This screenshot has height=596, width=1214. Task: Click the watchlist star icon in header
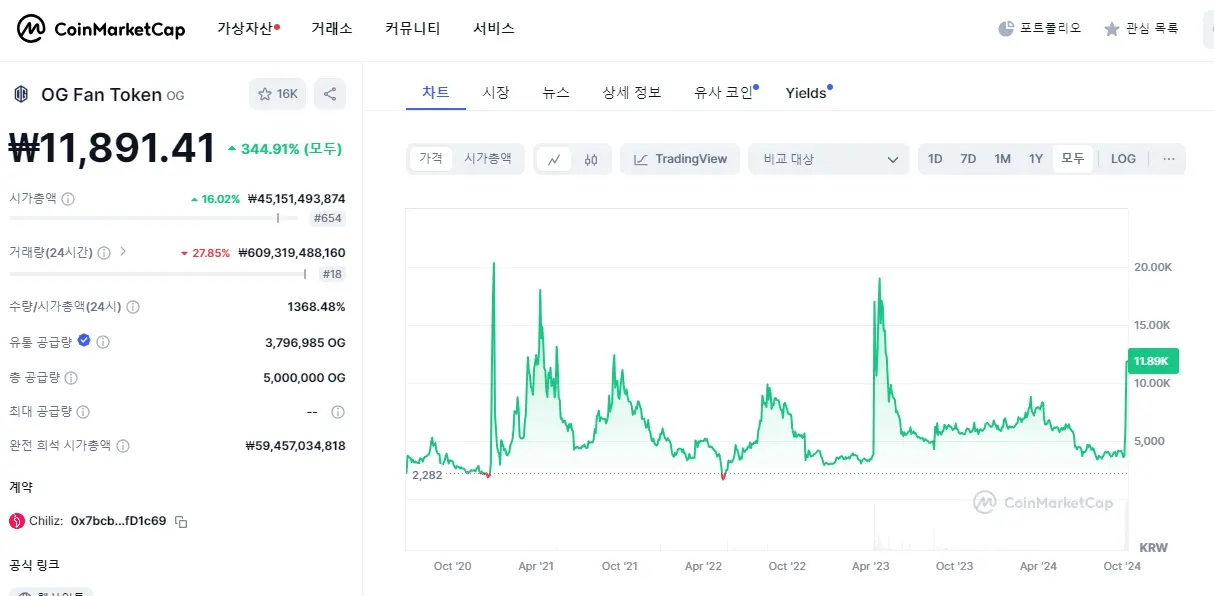click(1111, 29)
